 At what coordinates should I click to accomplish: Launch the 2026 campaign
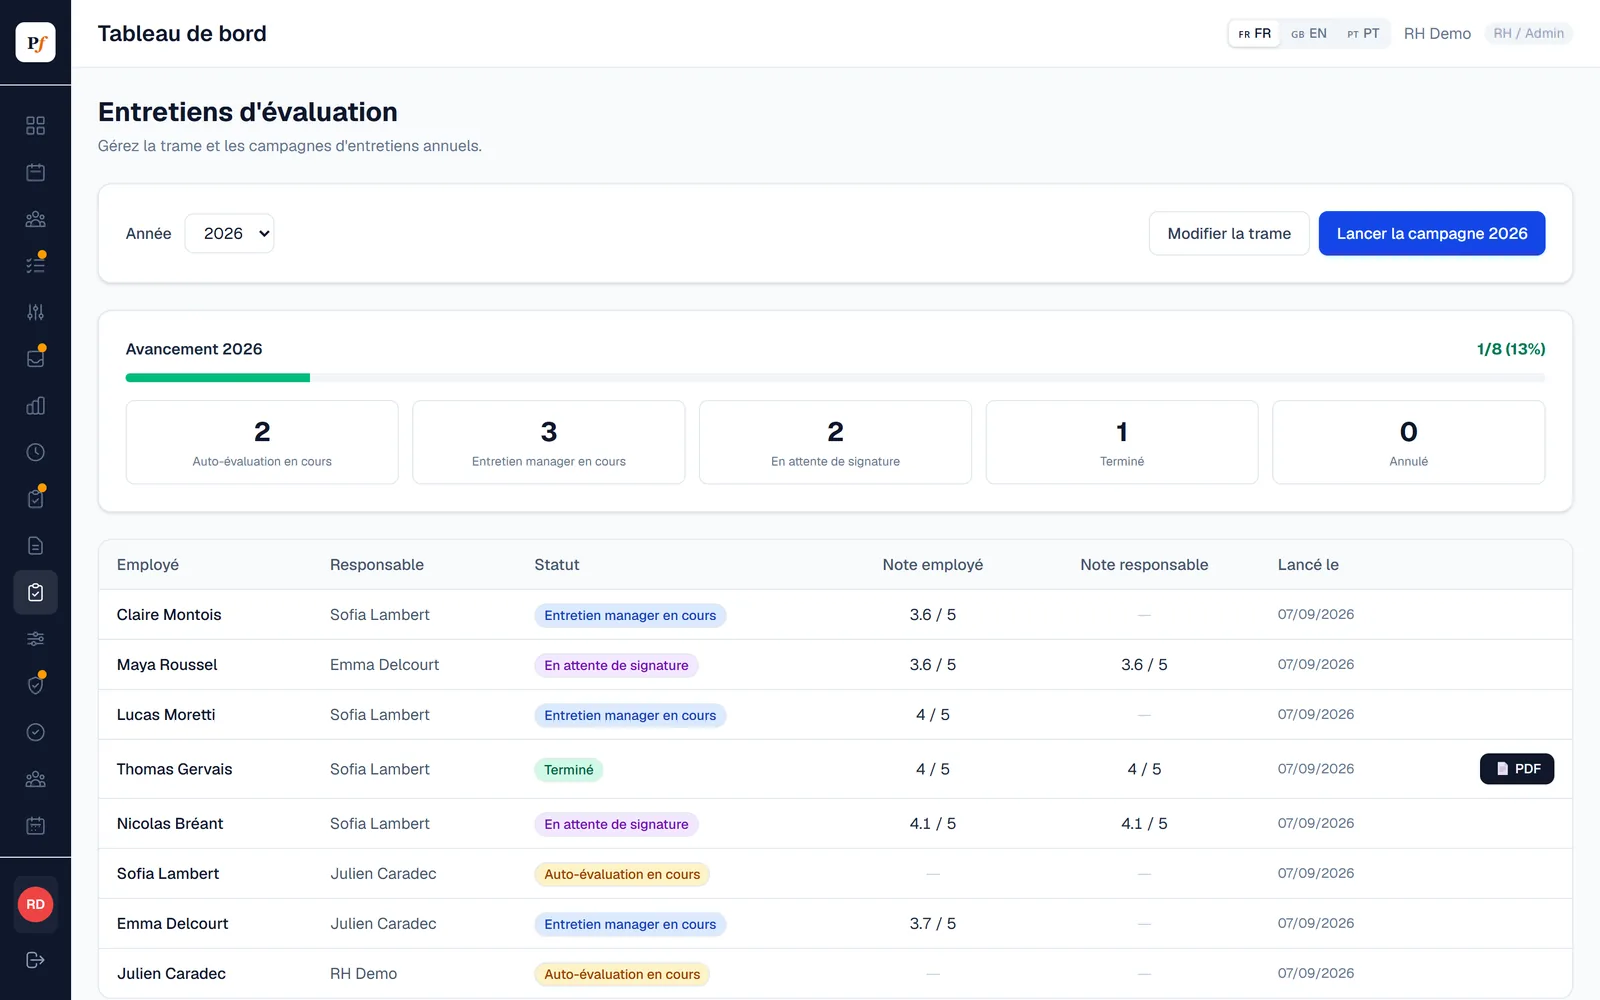(1432, 233)
